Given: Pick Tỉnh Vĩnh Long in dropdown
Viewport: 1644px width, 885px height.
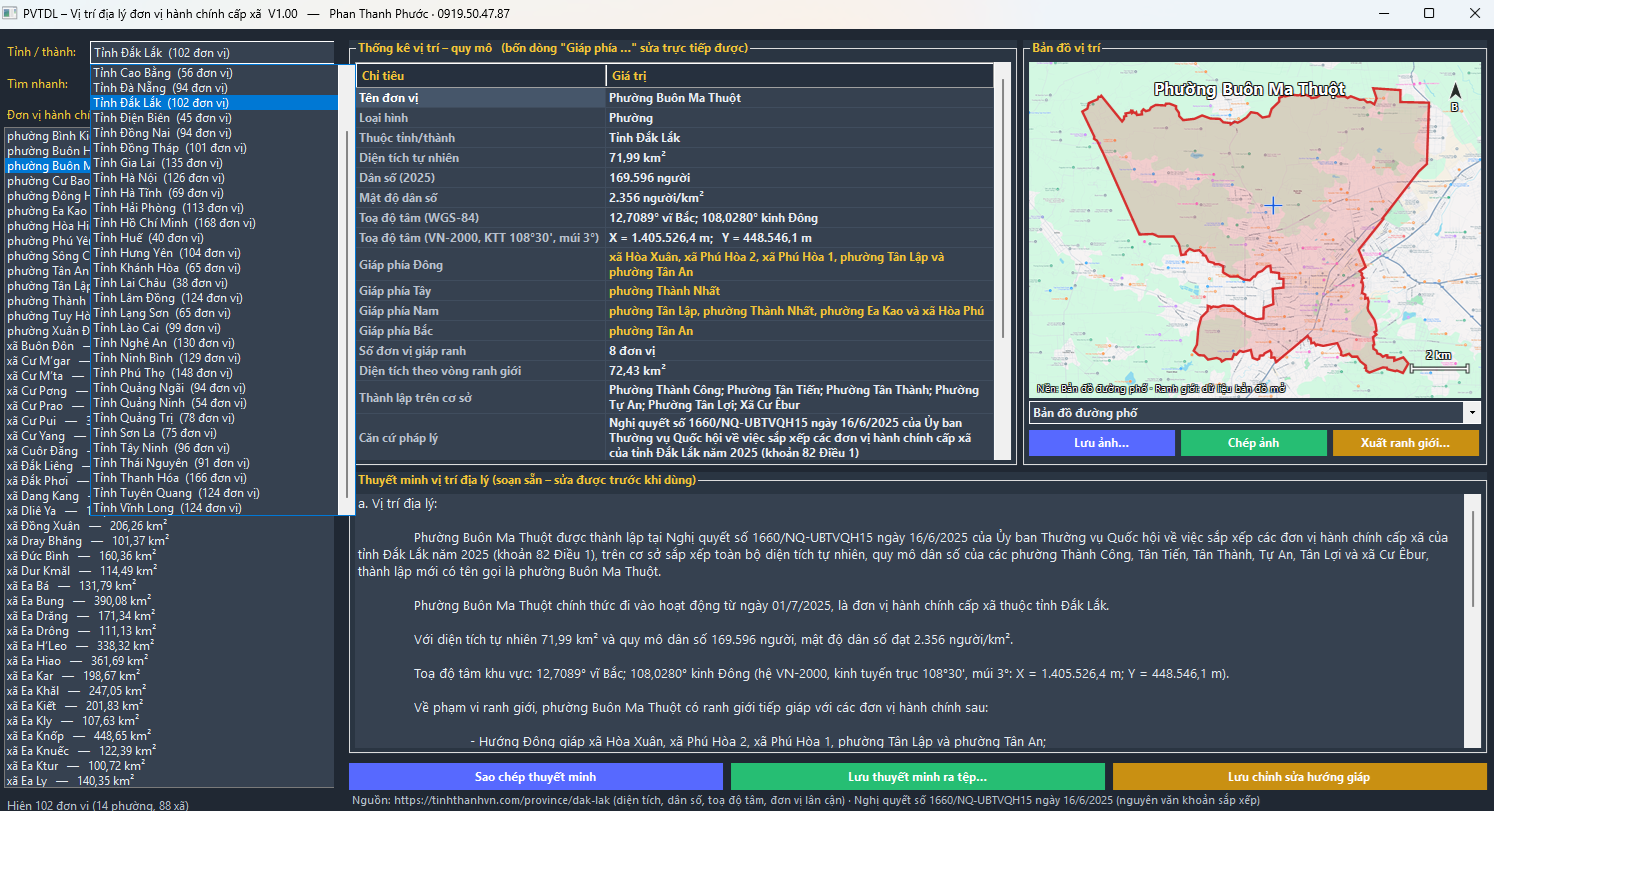Looking at the screenshot, I should tap(214, 508).
